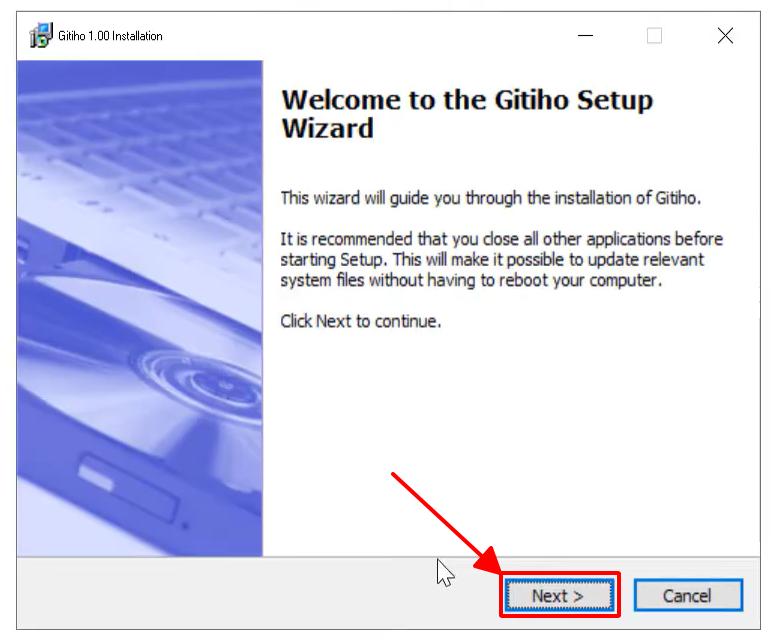Click the disabled maximize box

pyautogui.click(x=654, y=36)
